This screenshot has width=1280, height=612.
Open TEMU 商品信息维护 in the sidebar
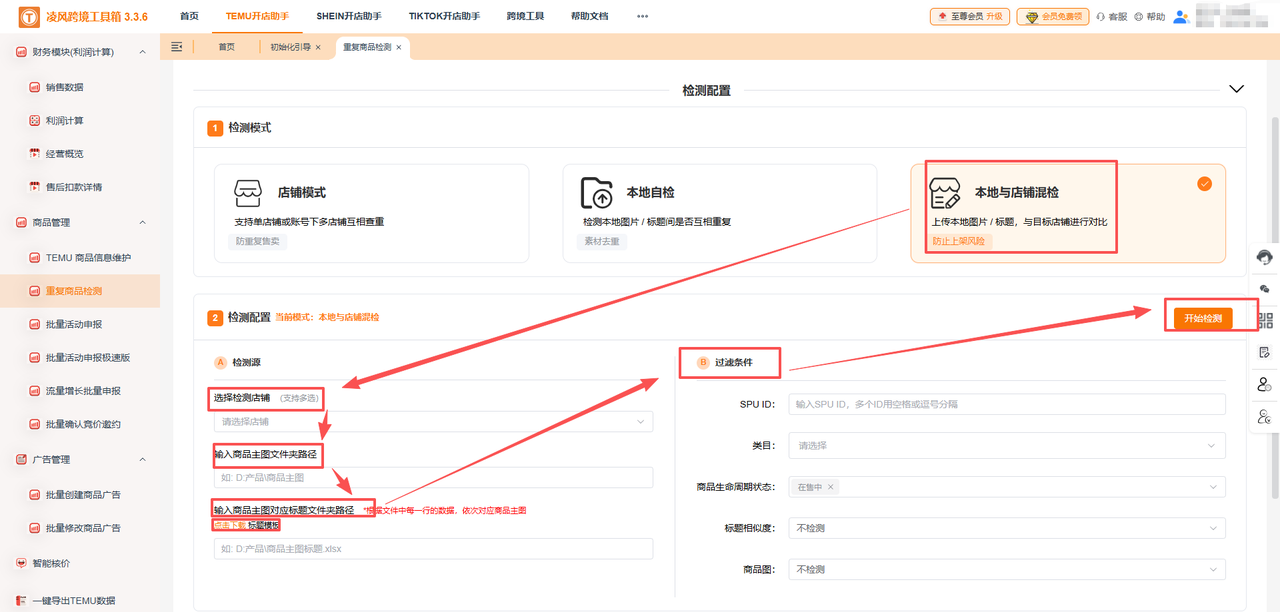(x=88, y=257)
